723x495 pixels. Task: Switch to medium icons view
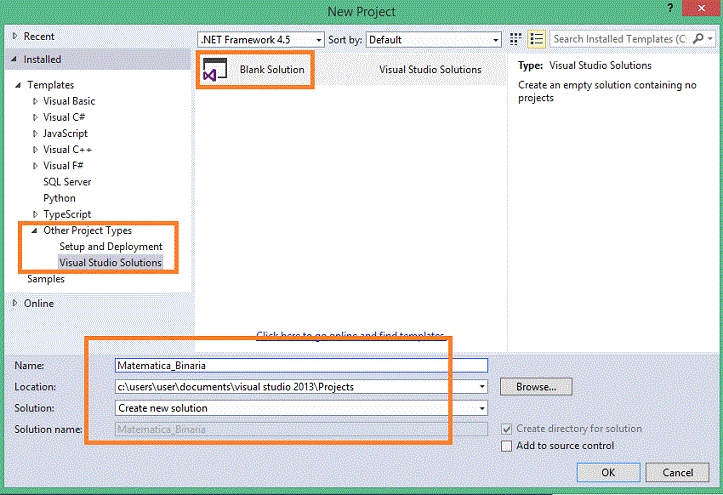pos(516,39)
